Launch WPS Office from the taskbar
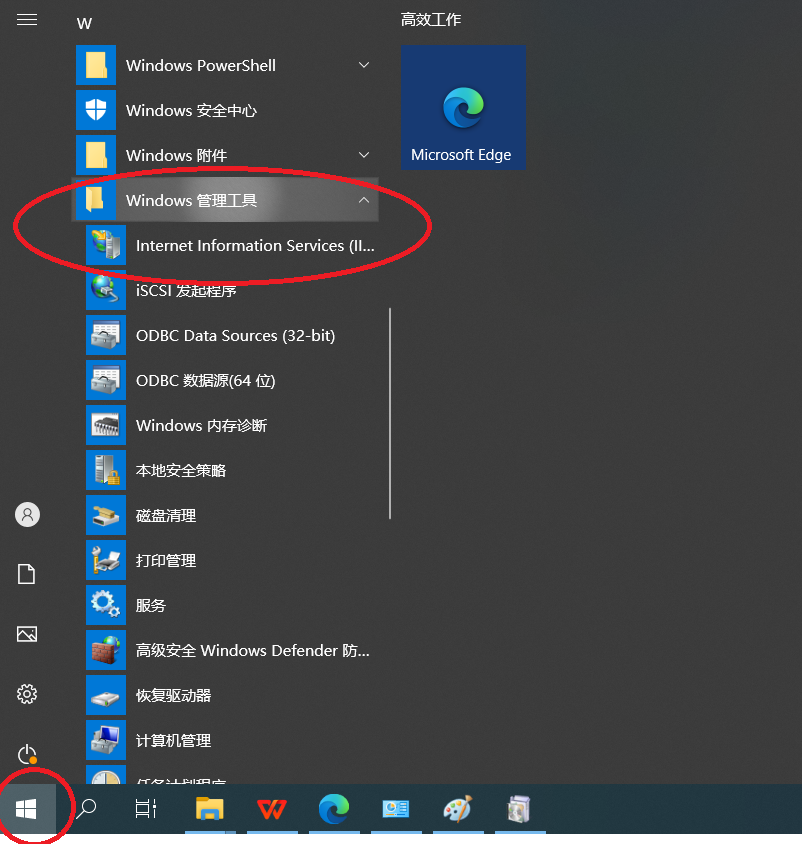The image size is (802, 844). click(272, 808)
